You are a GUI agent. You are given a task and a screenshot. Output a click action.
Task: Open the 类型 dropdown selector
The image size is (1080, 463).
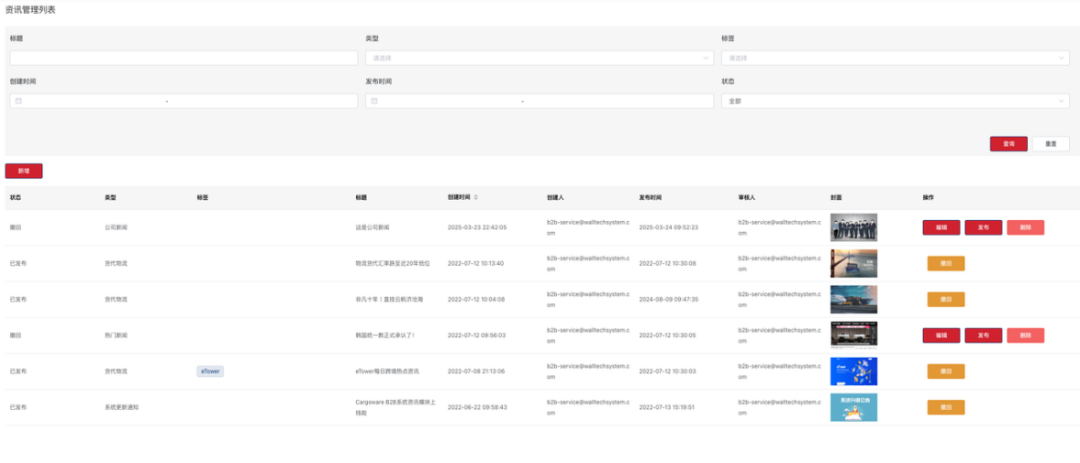click(539, 58)
